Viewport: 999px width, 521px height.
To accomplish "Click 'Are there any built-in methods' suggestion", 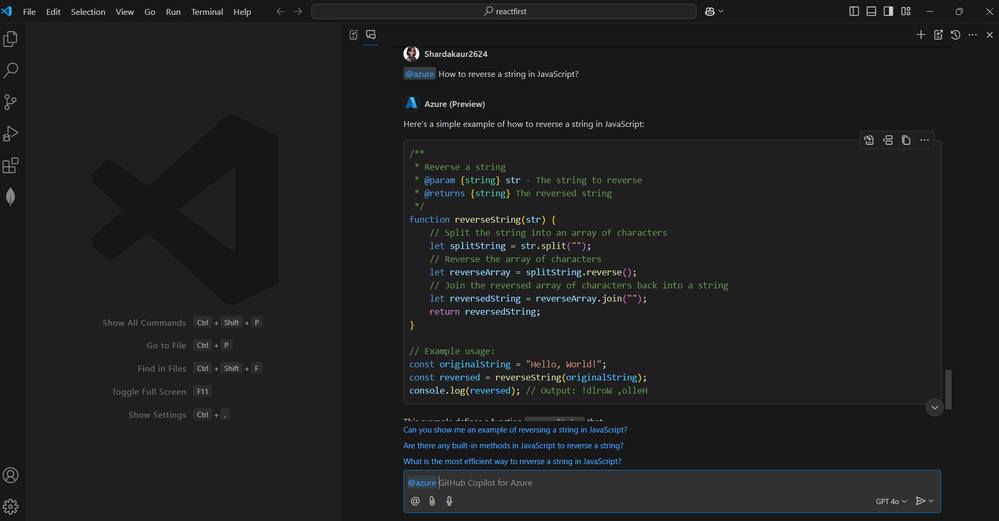I will coord(513,446).
